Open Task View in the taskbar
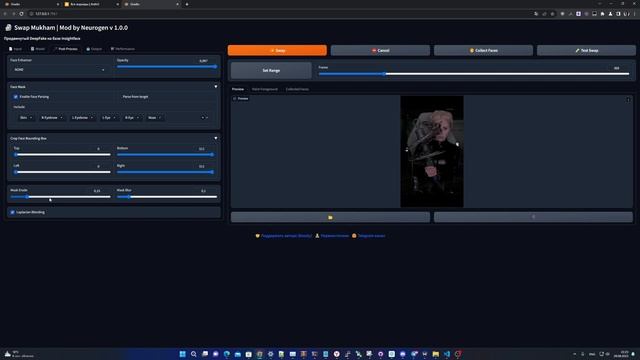 [204, 354]
